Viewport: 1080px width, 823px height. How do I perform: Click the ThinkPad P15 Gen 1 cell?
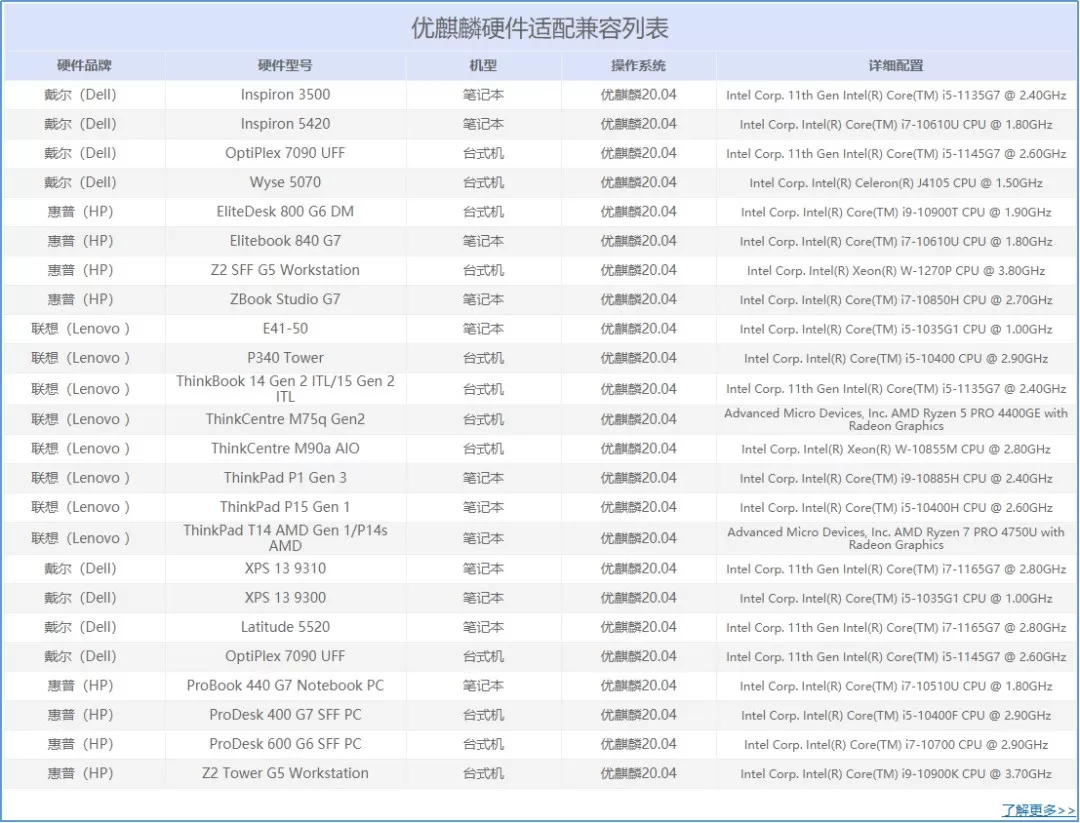pyautogui.click(x=285, y=507)
